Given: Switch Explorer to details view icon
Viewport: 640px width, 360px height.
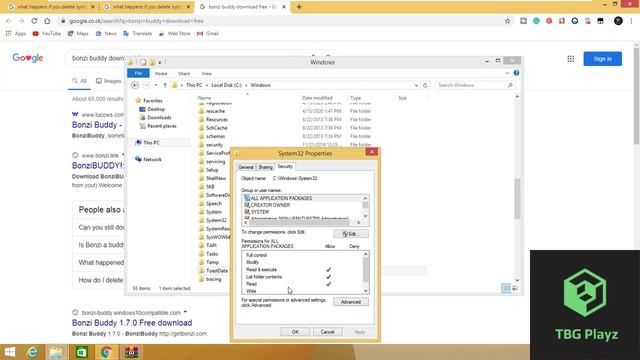Looking at the screenshot, I should coord(506,288).
